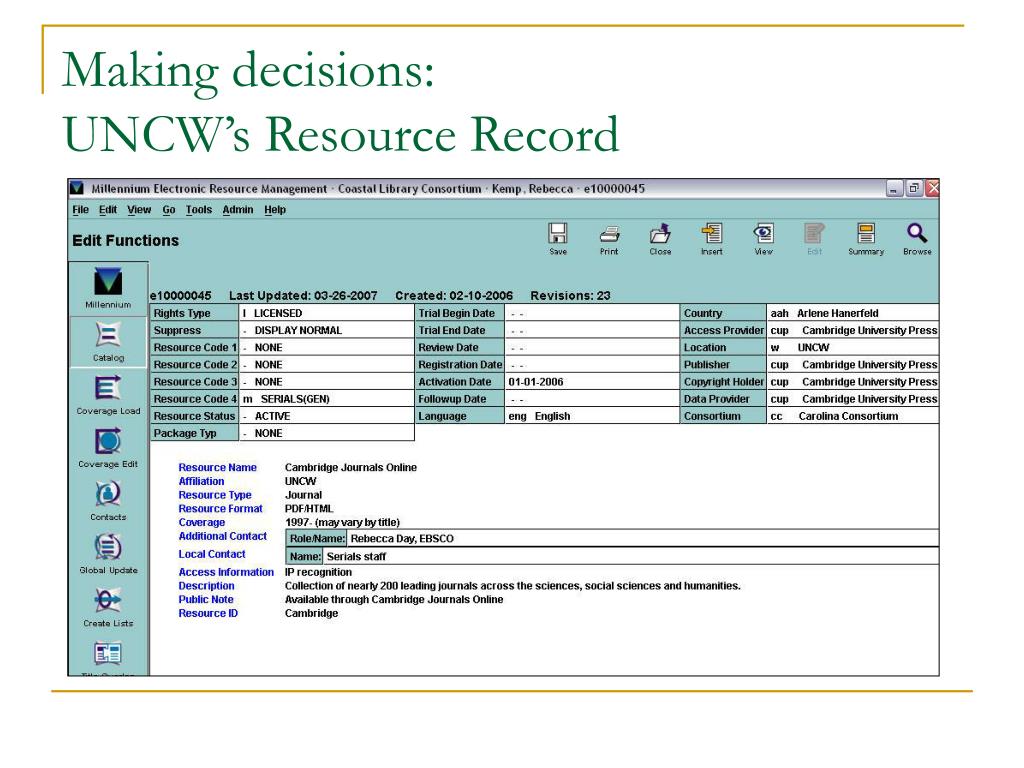
Task: Click the Resource Name field label
Action: coord(217,468)
